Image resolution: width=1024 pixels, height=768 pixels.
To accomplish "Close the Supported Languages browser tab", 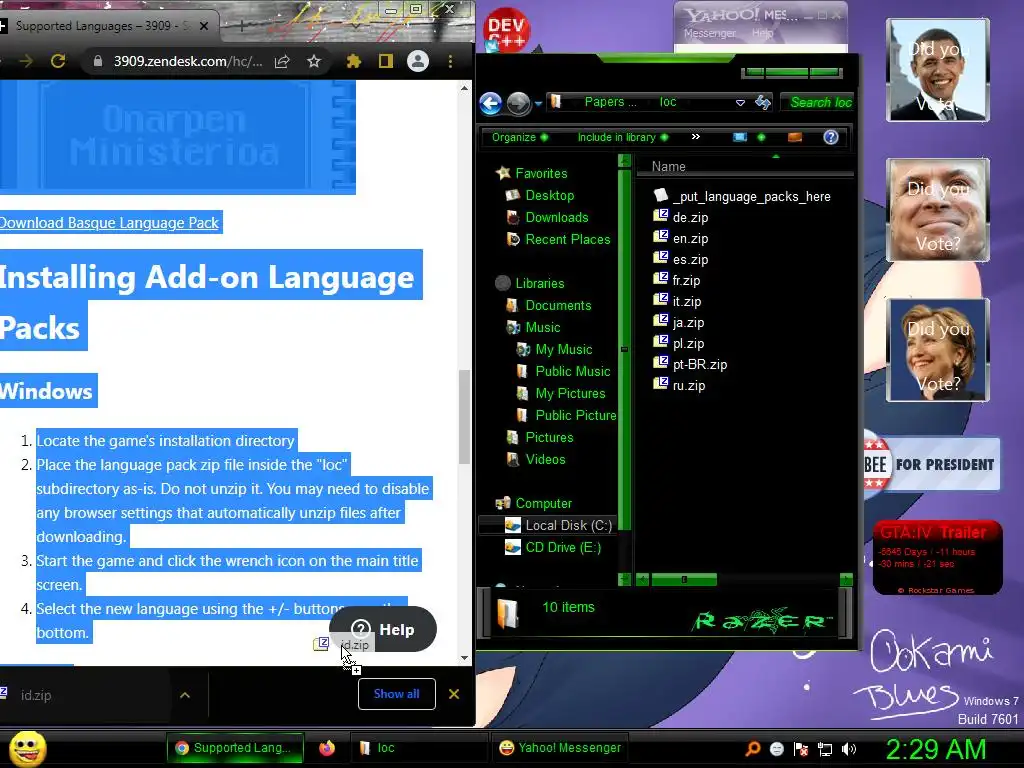I will tap(204, 26).
